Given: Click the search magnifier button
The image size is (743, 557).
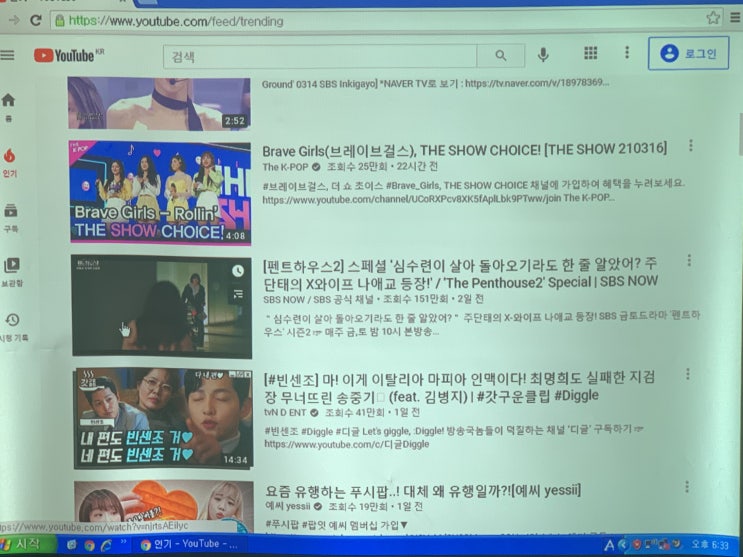Looking at the screenshot, I should click(x=501, y=56).
